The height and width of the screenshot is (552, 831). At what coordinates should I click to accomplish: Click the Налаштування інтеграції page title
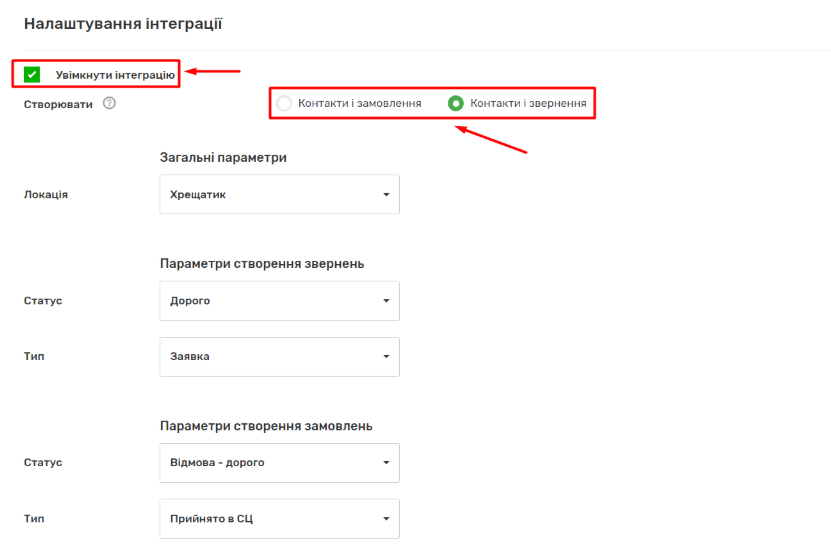pos(122,23)
